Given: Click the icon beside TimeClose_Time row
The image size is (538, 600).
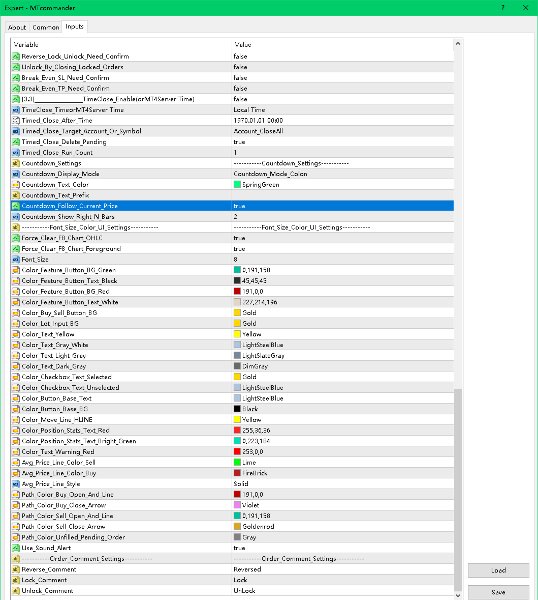Looking at the screenshot, I should click(16, 110).
